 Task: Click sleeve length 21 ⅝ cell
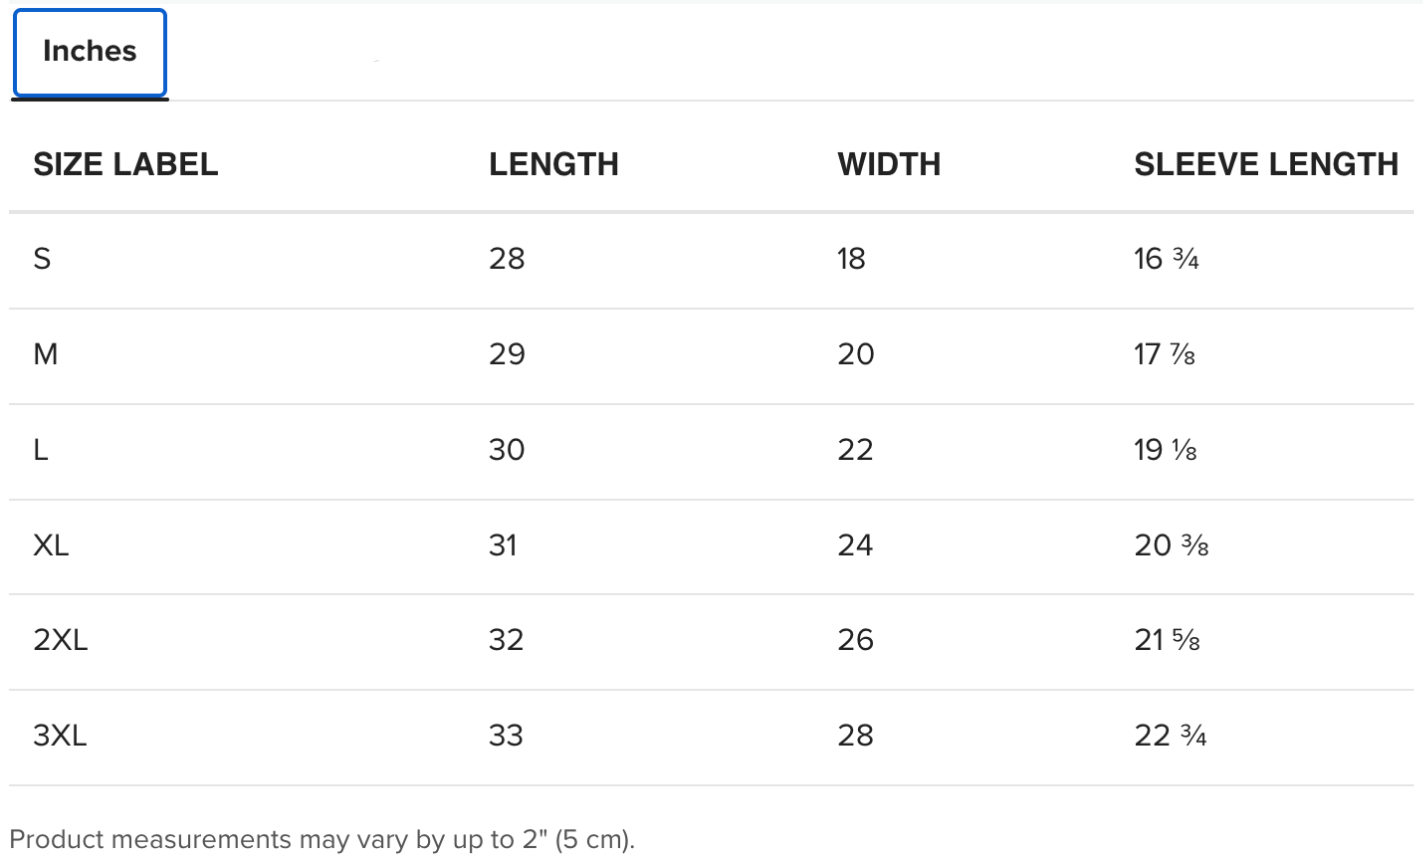pos(1167,640)
